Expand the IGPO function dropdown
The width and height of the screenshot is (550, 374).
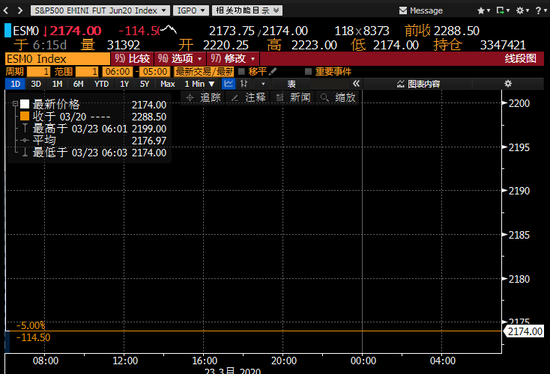191,11
